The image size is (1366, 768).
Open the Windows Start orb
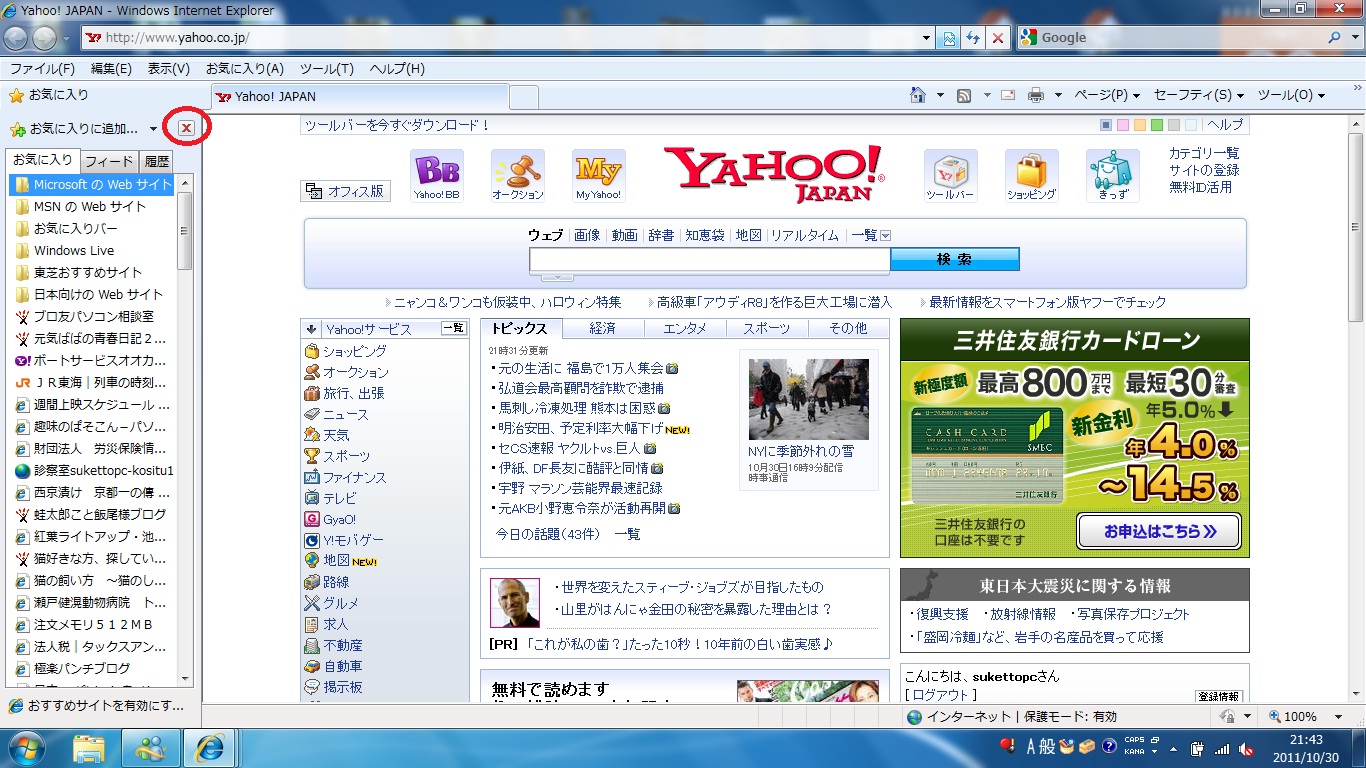pos(28,747)
